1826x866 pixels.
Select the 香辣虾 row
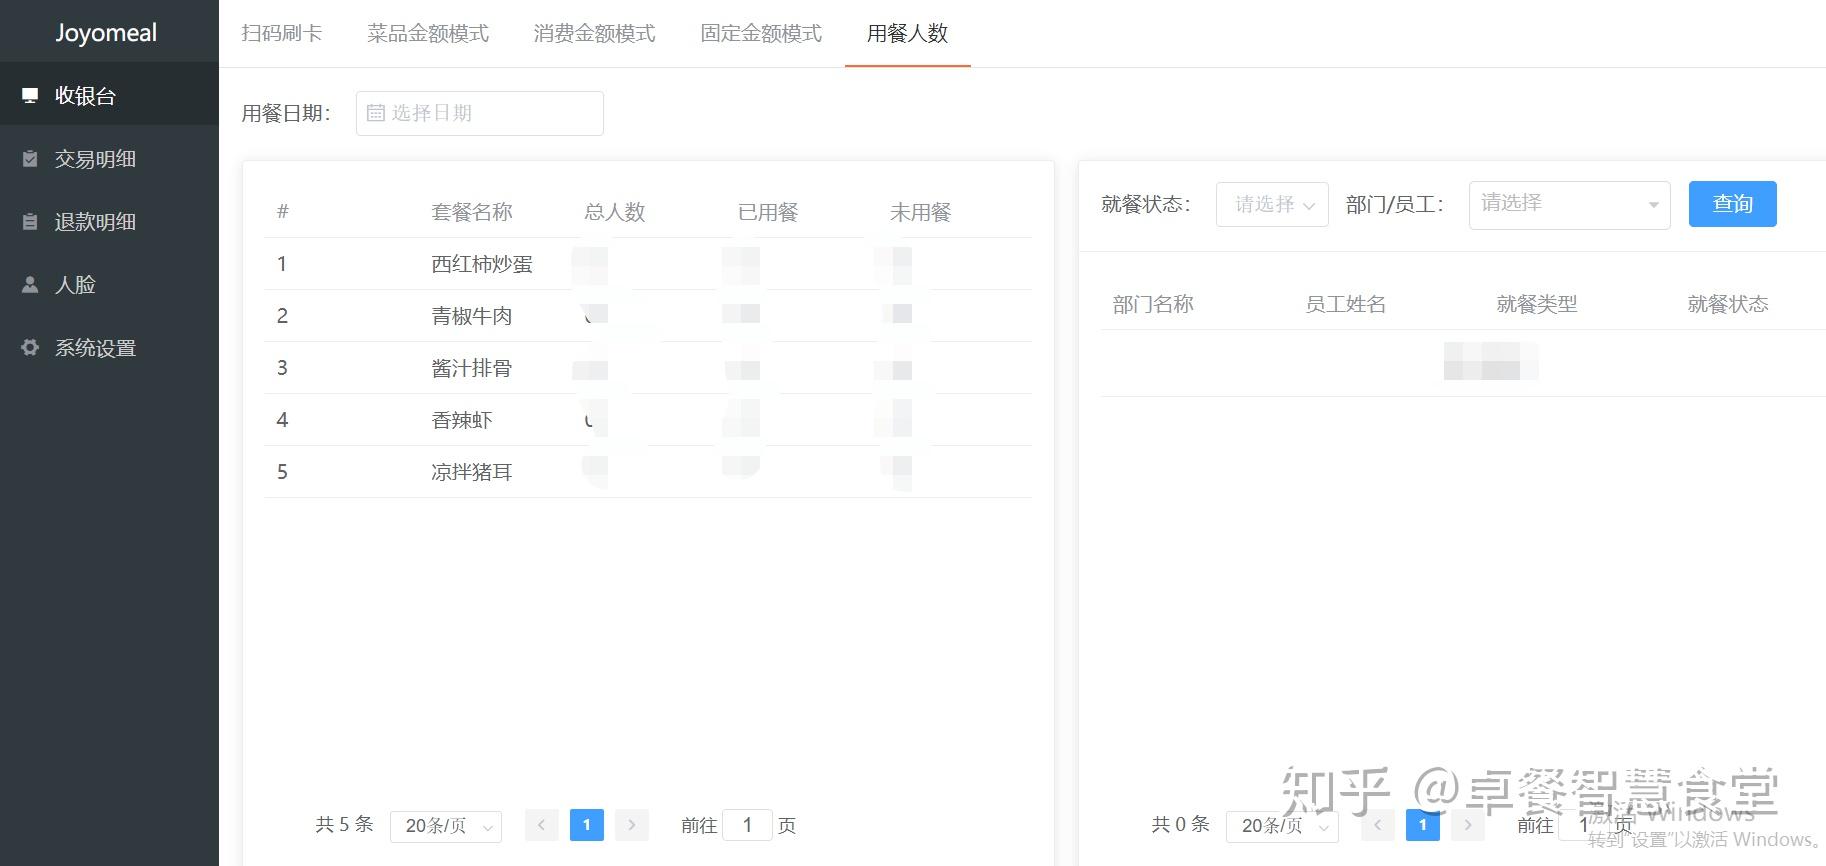(648, 420)
